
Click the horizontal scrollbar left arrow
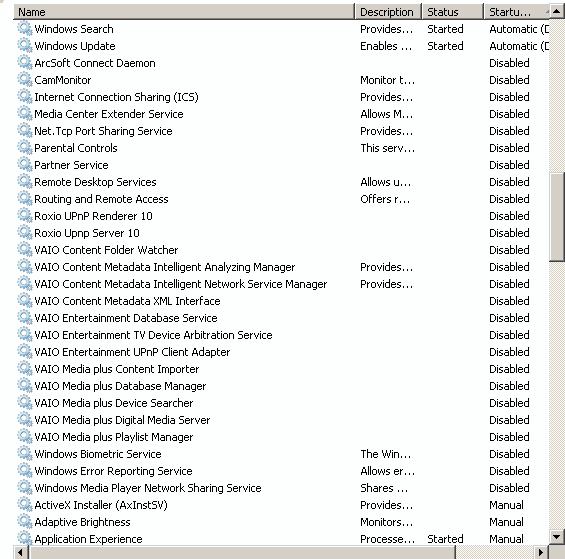pos(21,552)
